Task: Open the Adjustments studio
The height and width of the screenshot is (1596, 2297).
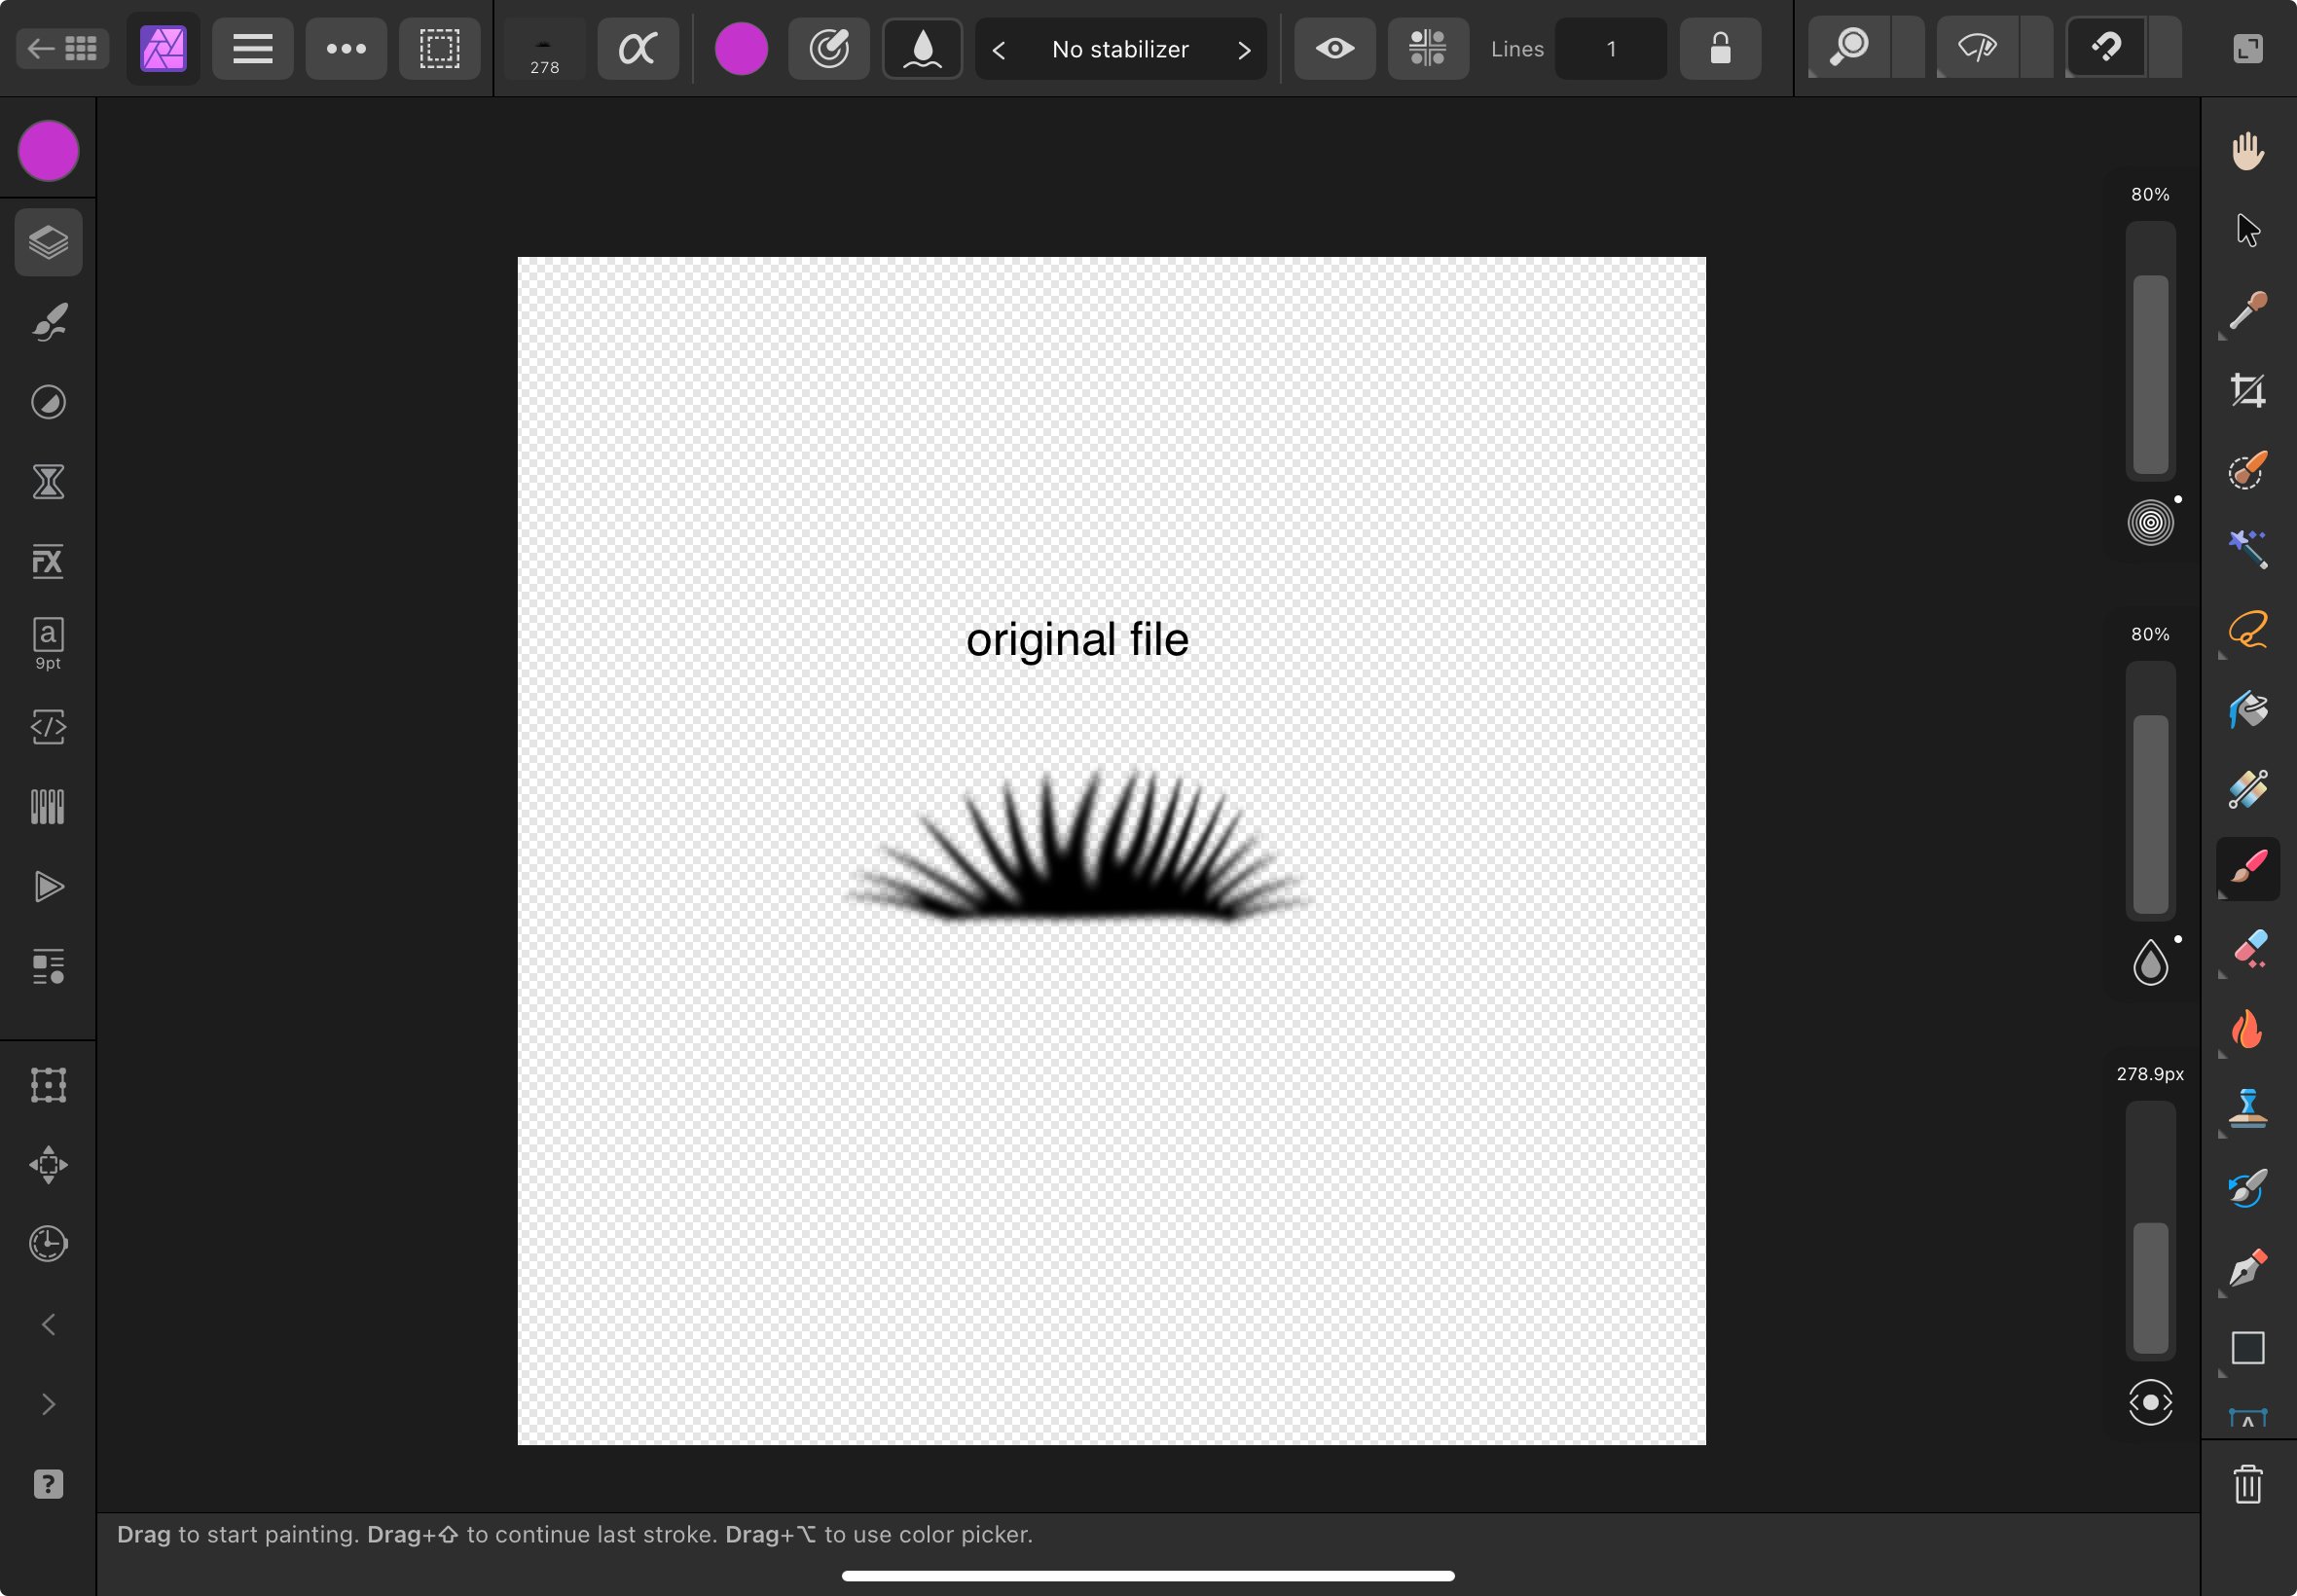Action: pos(48,402)
